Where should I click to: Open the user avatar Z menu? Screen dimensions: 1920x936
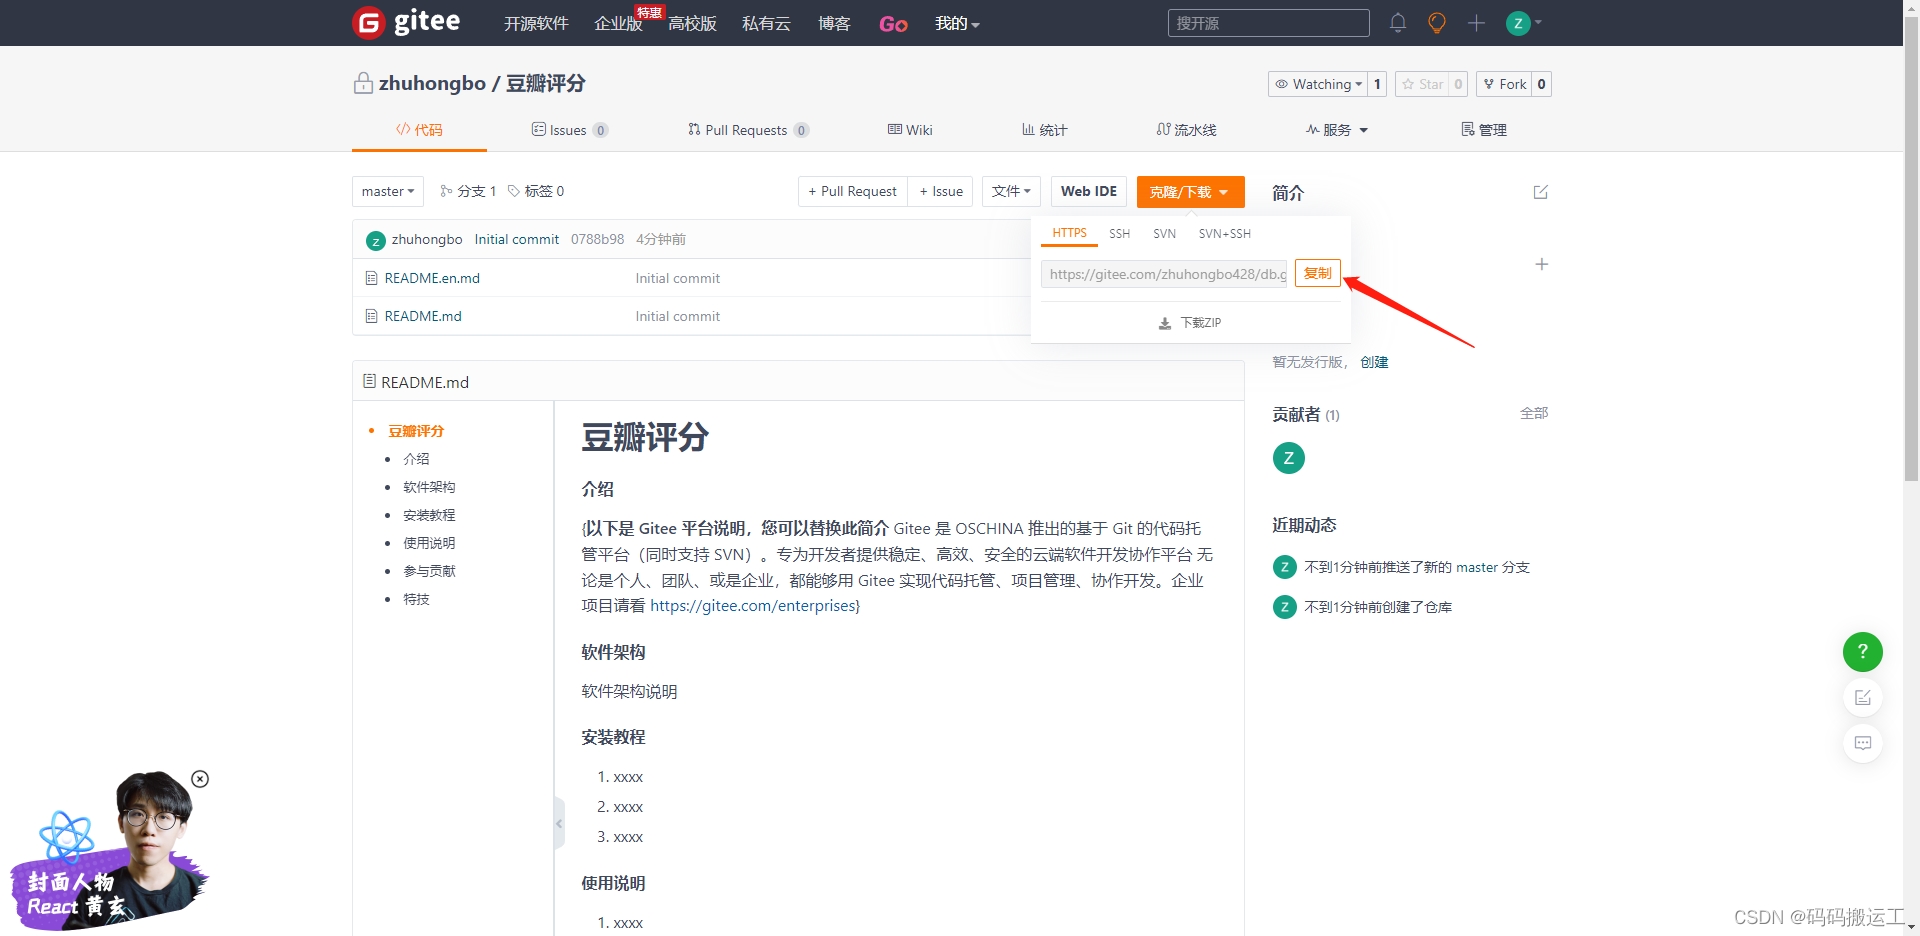(1524, 23)
